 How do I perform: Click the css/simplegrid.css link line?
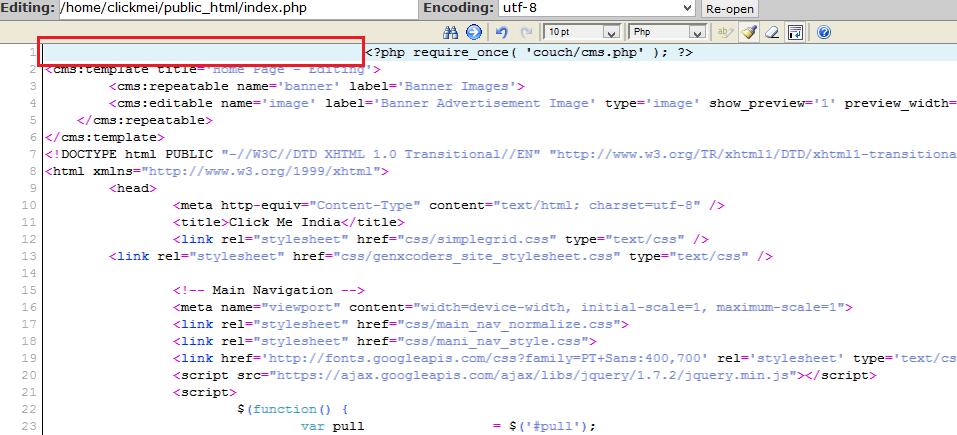click(441, 240)
